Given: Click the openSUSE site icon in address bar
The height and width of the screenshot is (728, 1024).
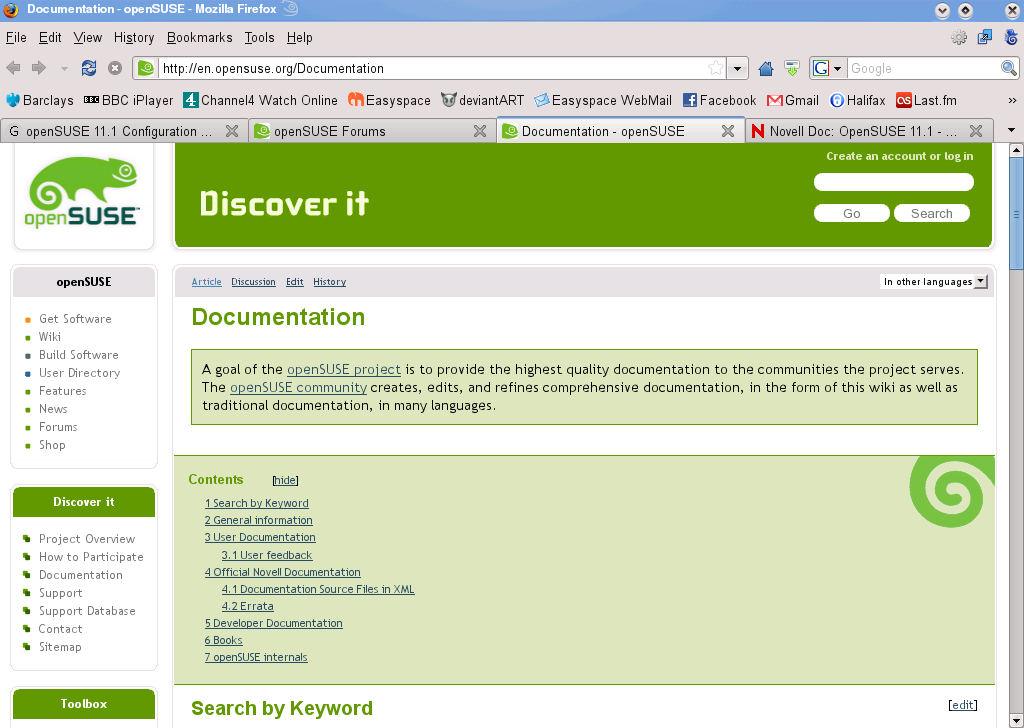Looking at the screenshot, I should pyautogui.click(x=146, y=68).
